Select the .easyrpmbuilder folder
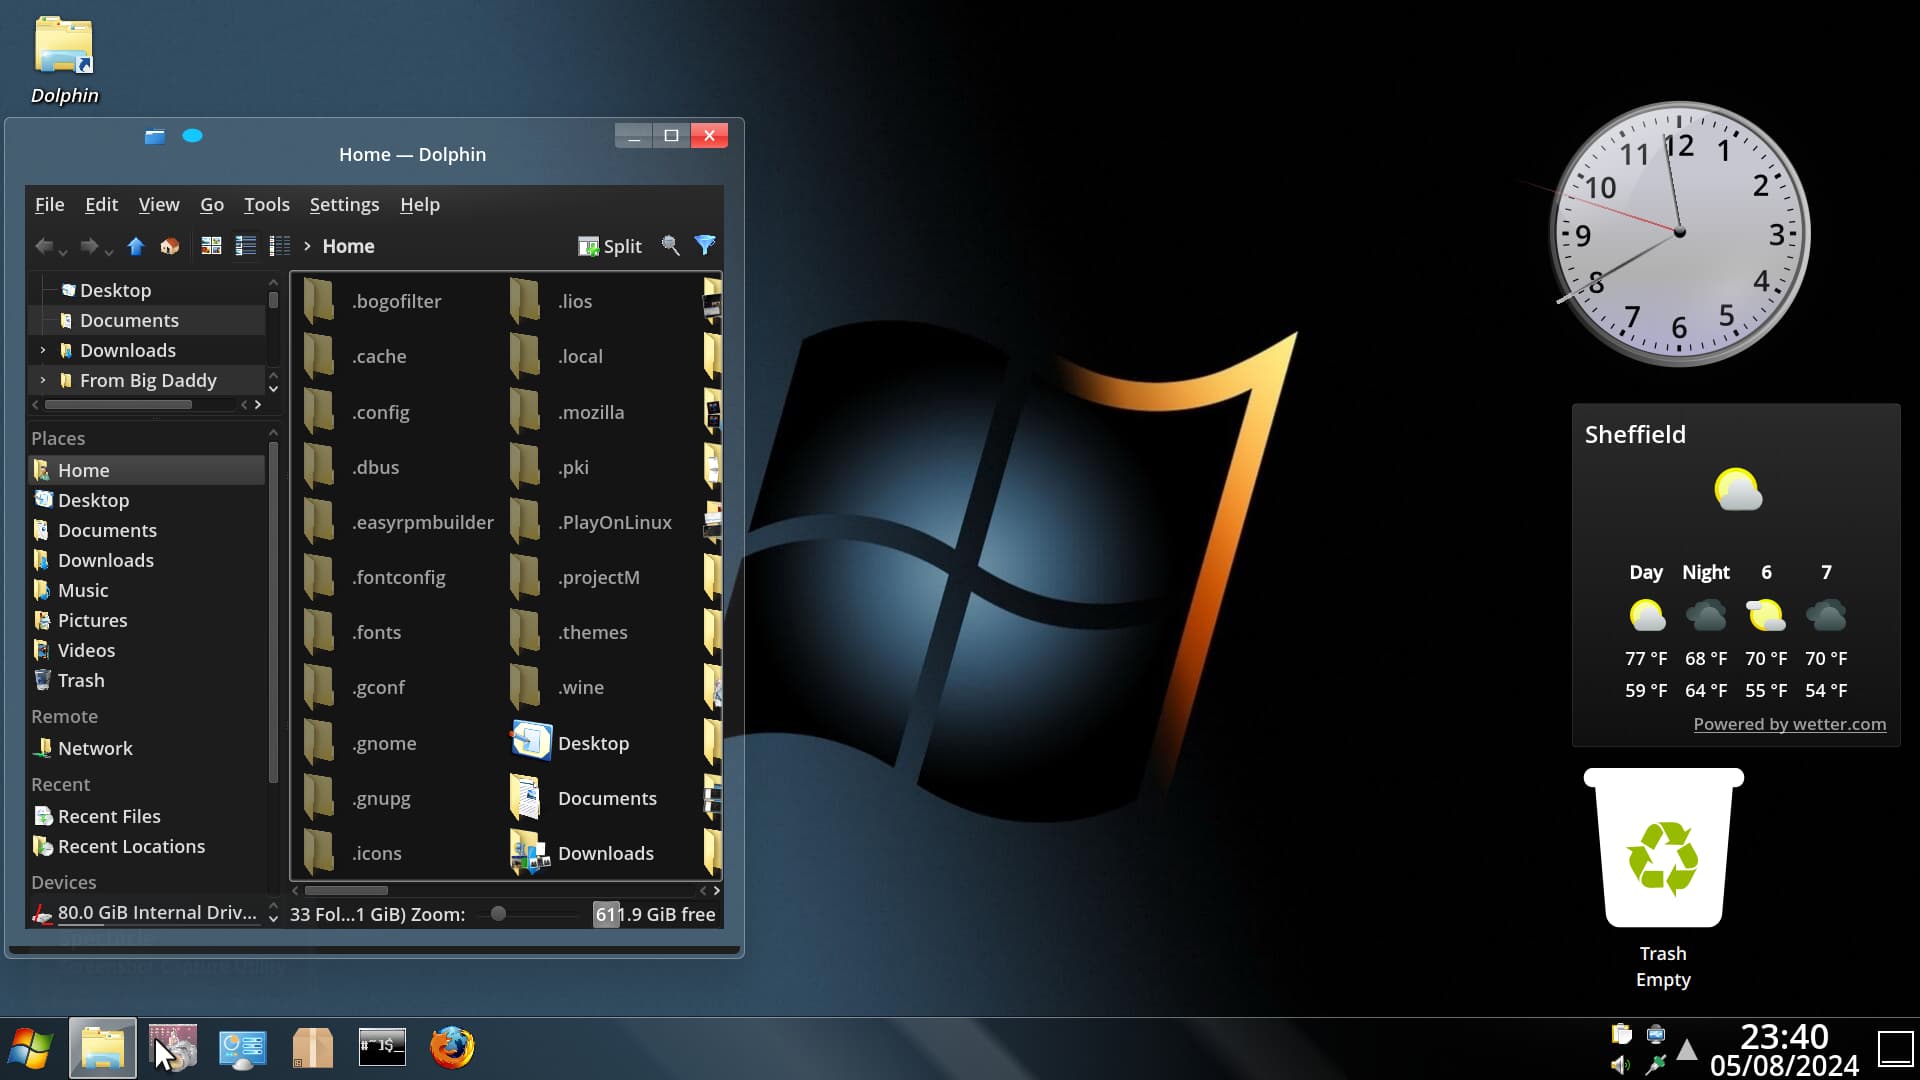The image size is (1920, 1080). click(398, 522)
